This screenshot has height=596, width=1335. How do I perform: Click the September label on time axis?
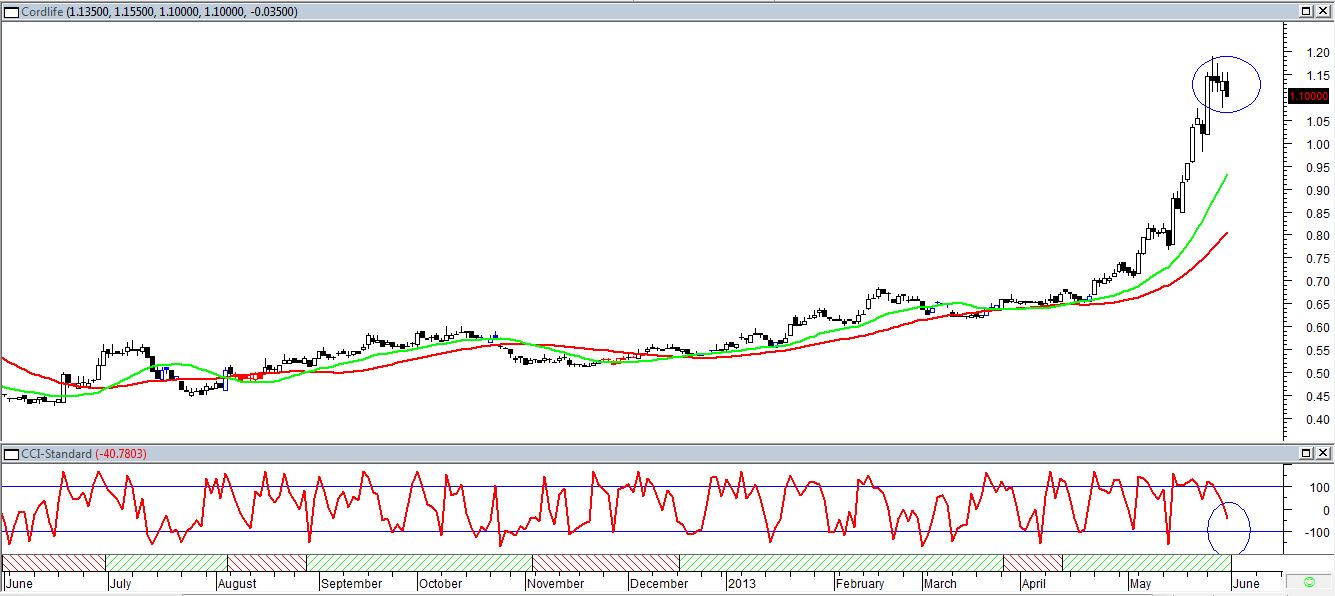[353, 583]
